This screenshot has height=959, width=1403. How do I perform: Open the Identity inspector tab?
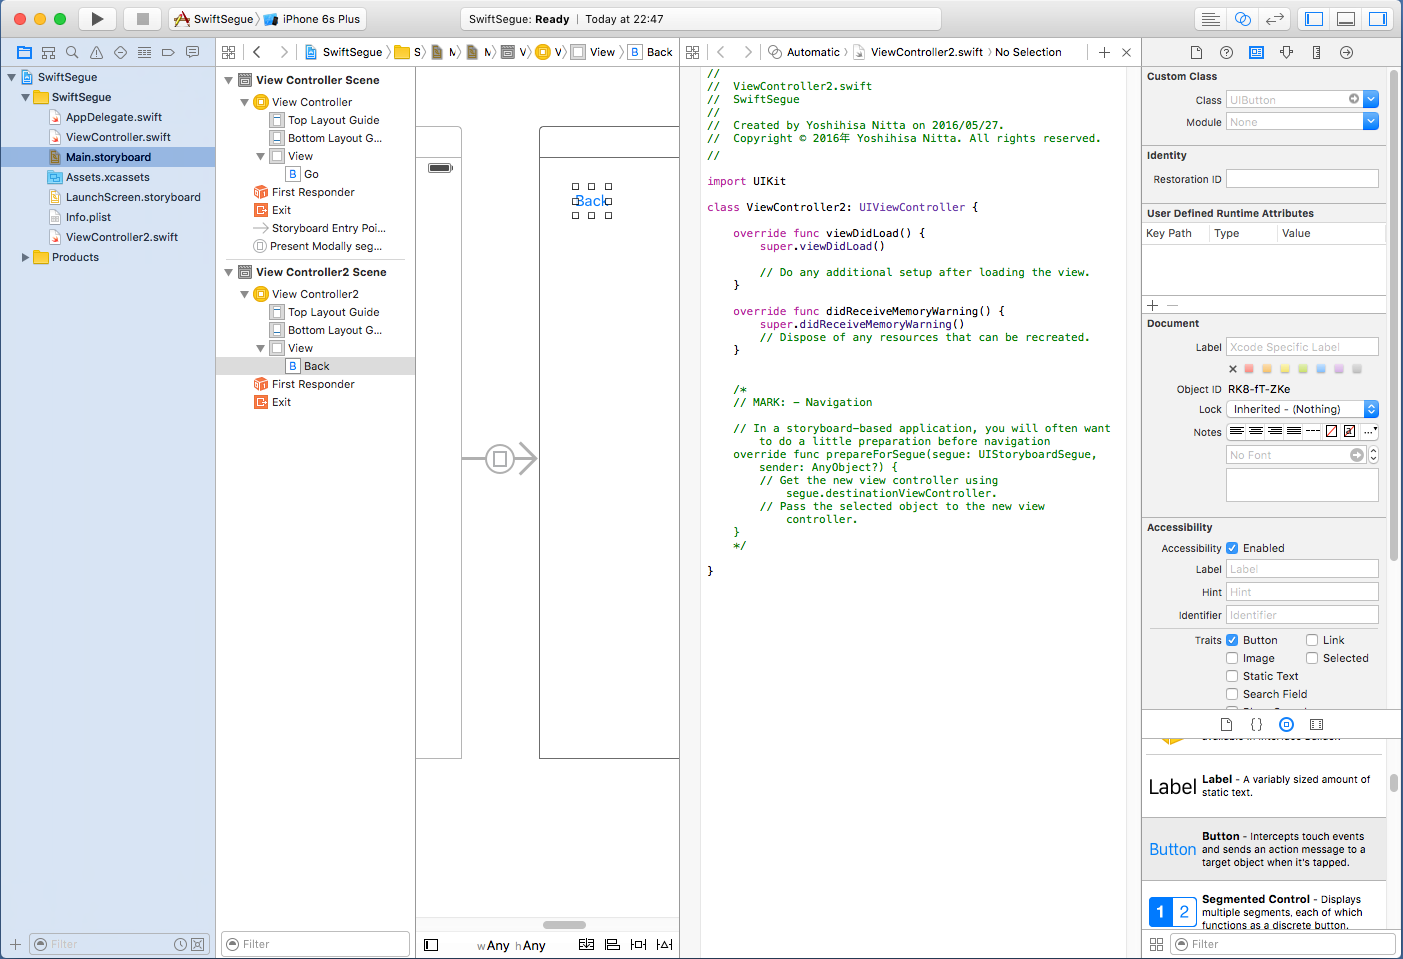pos(1256,52)
